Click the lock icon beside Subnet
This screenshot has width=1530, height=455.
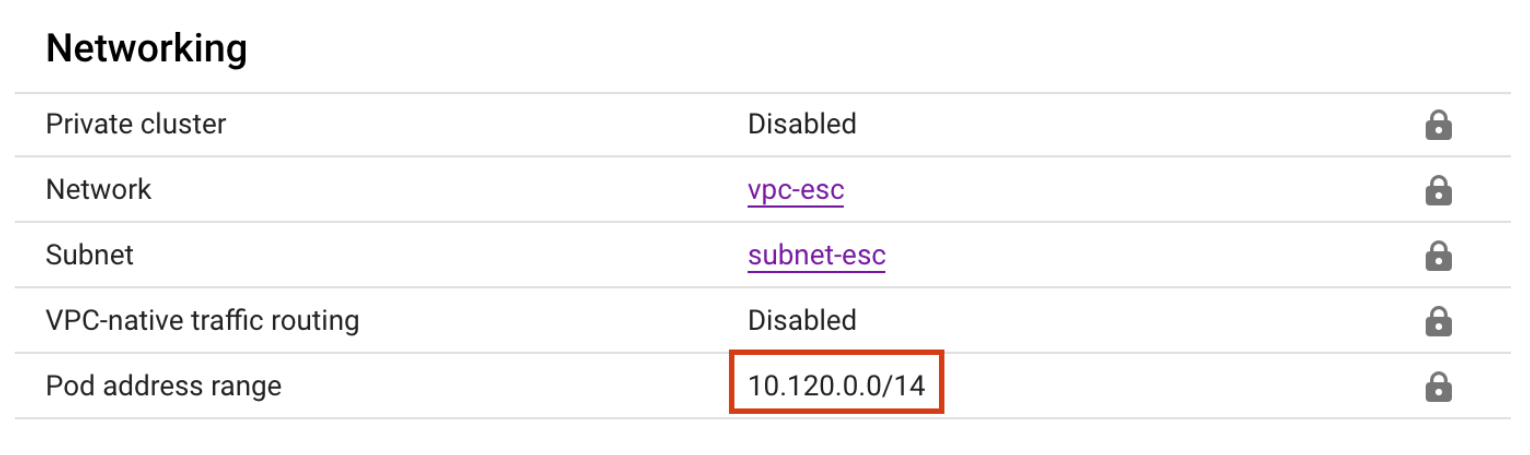point(1438,255)
